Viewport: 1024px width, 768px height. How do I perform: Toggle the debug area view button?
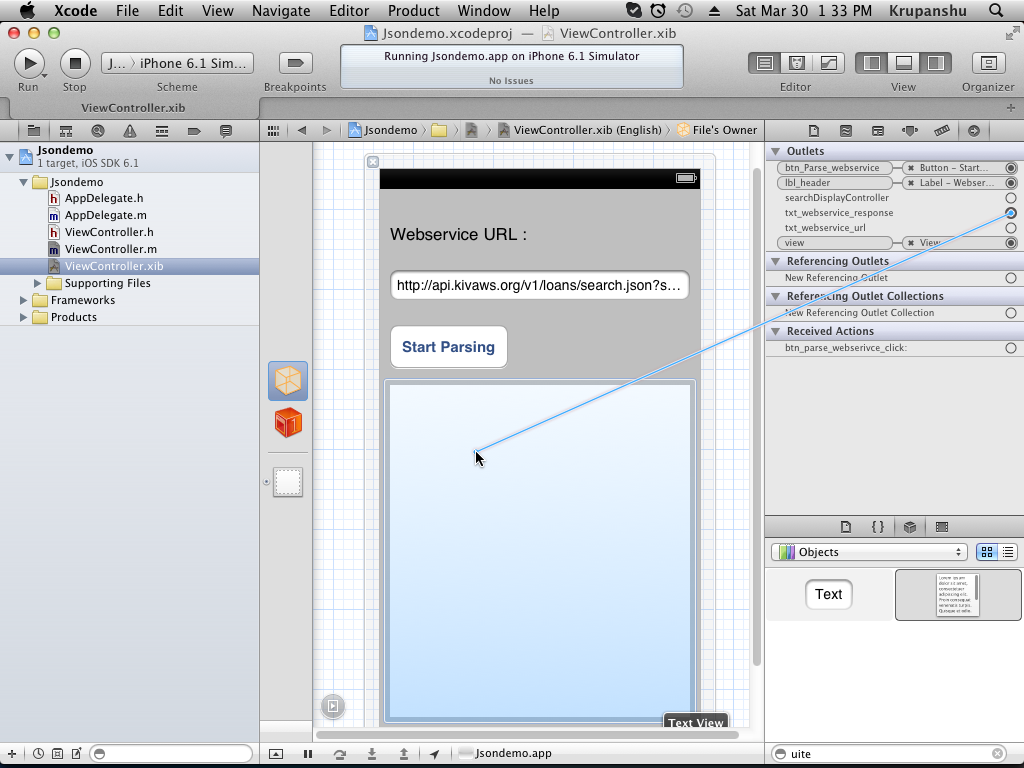904,63
